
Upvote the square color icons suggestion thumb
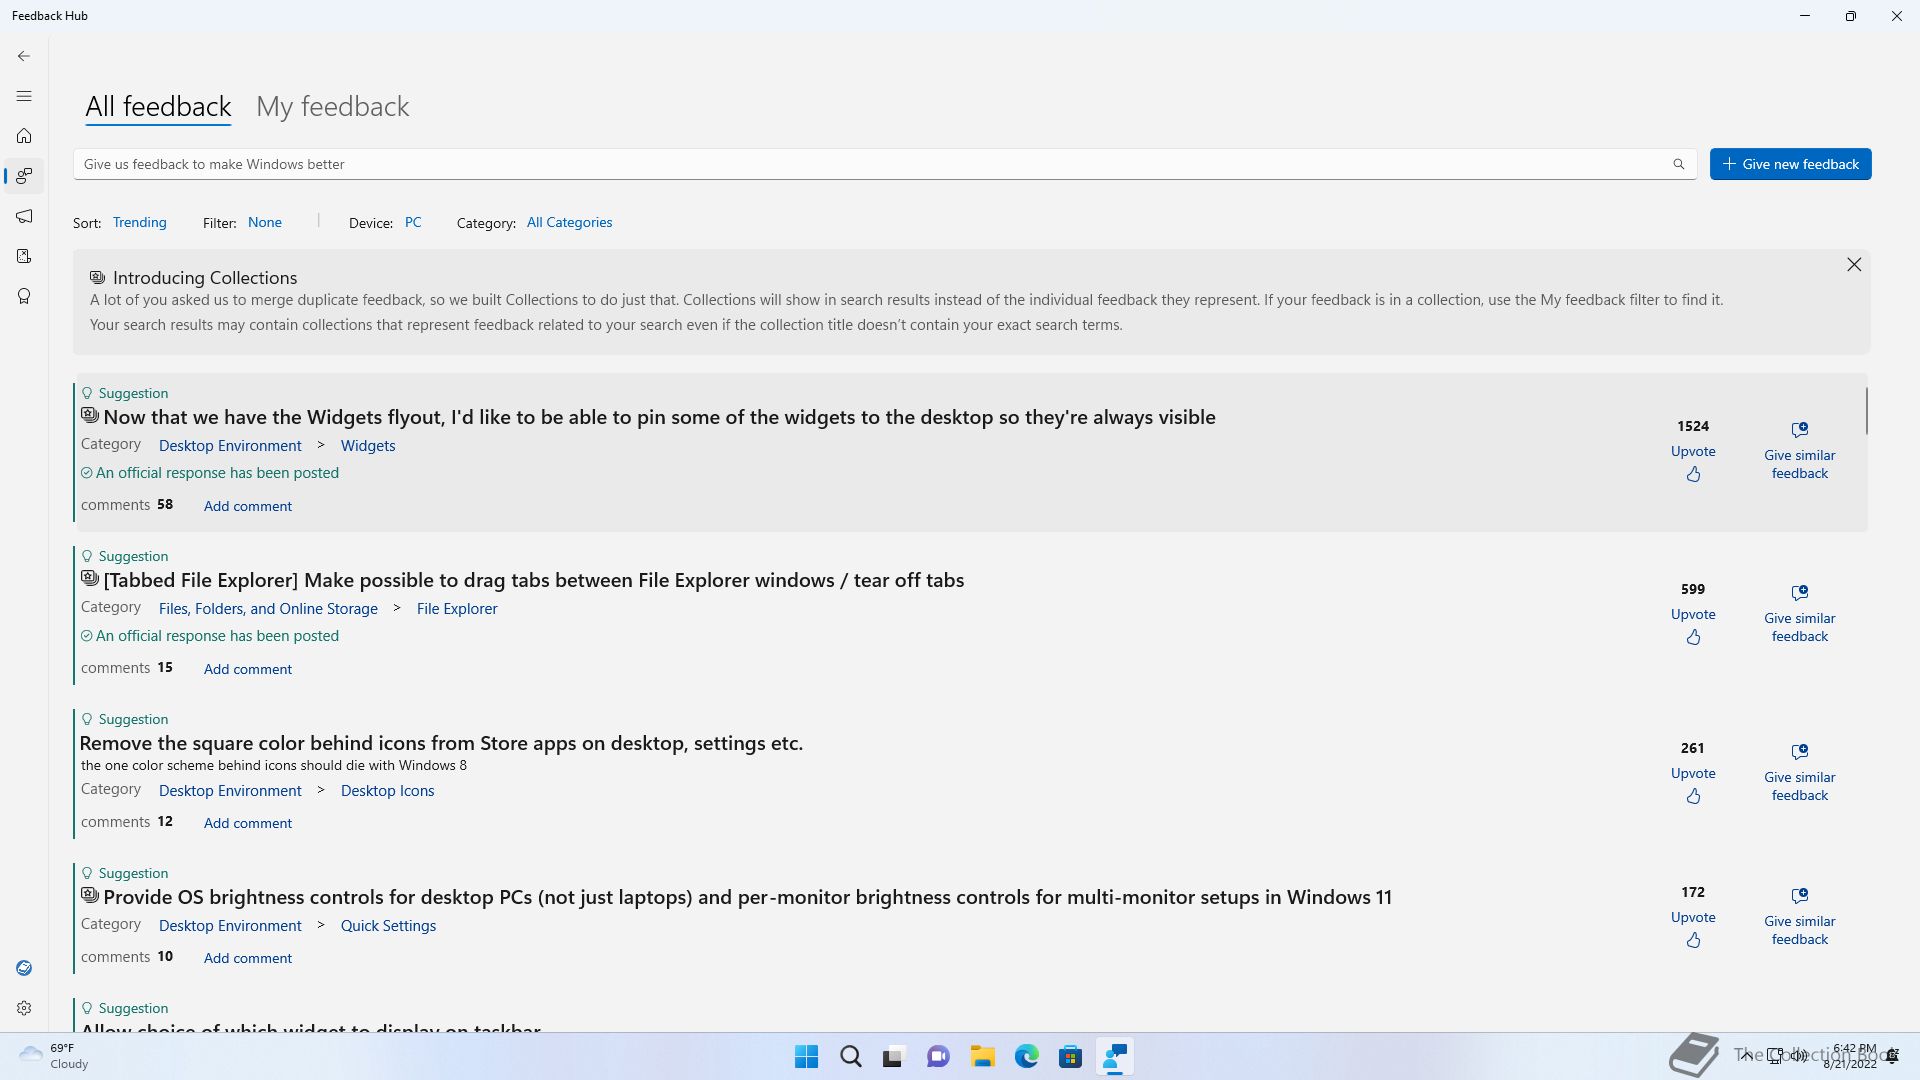click(x=1693, y=796)
